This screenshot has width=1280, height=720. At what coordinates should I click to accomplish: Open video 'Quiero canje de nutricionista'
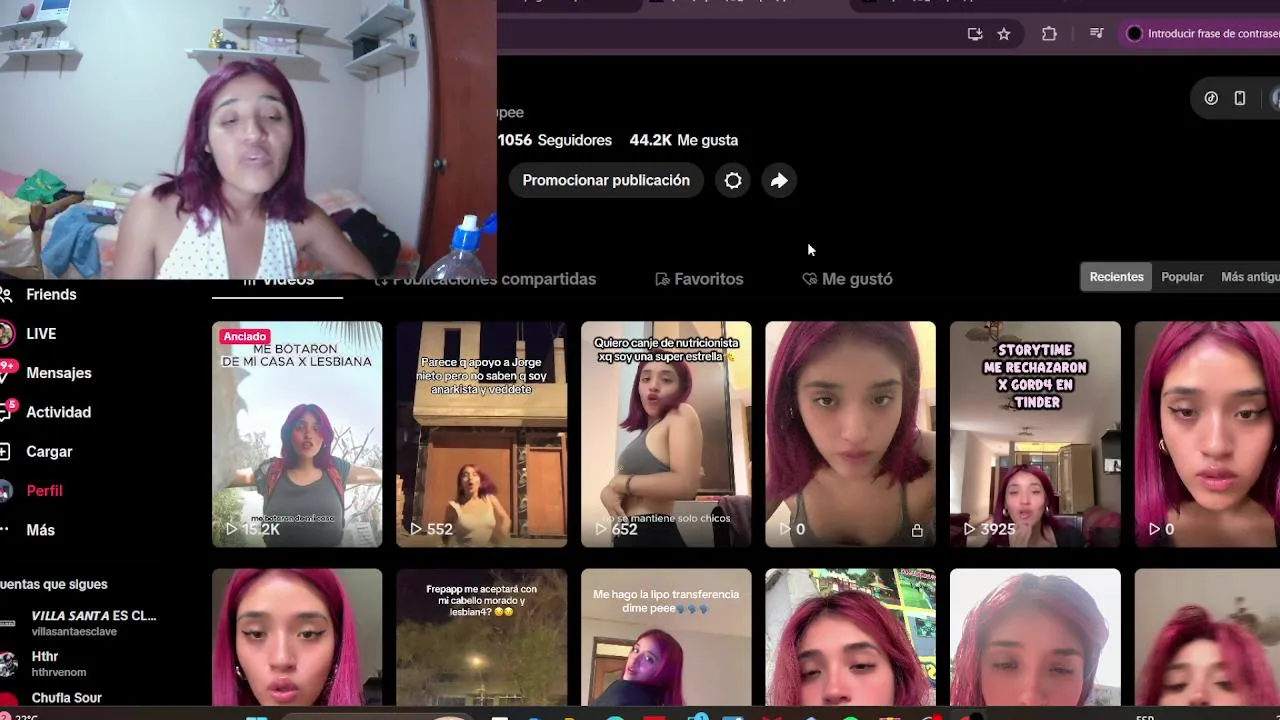(x=666, y=434)
